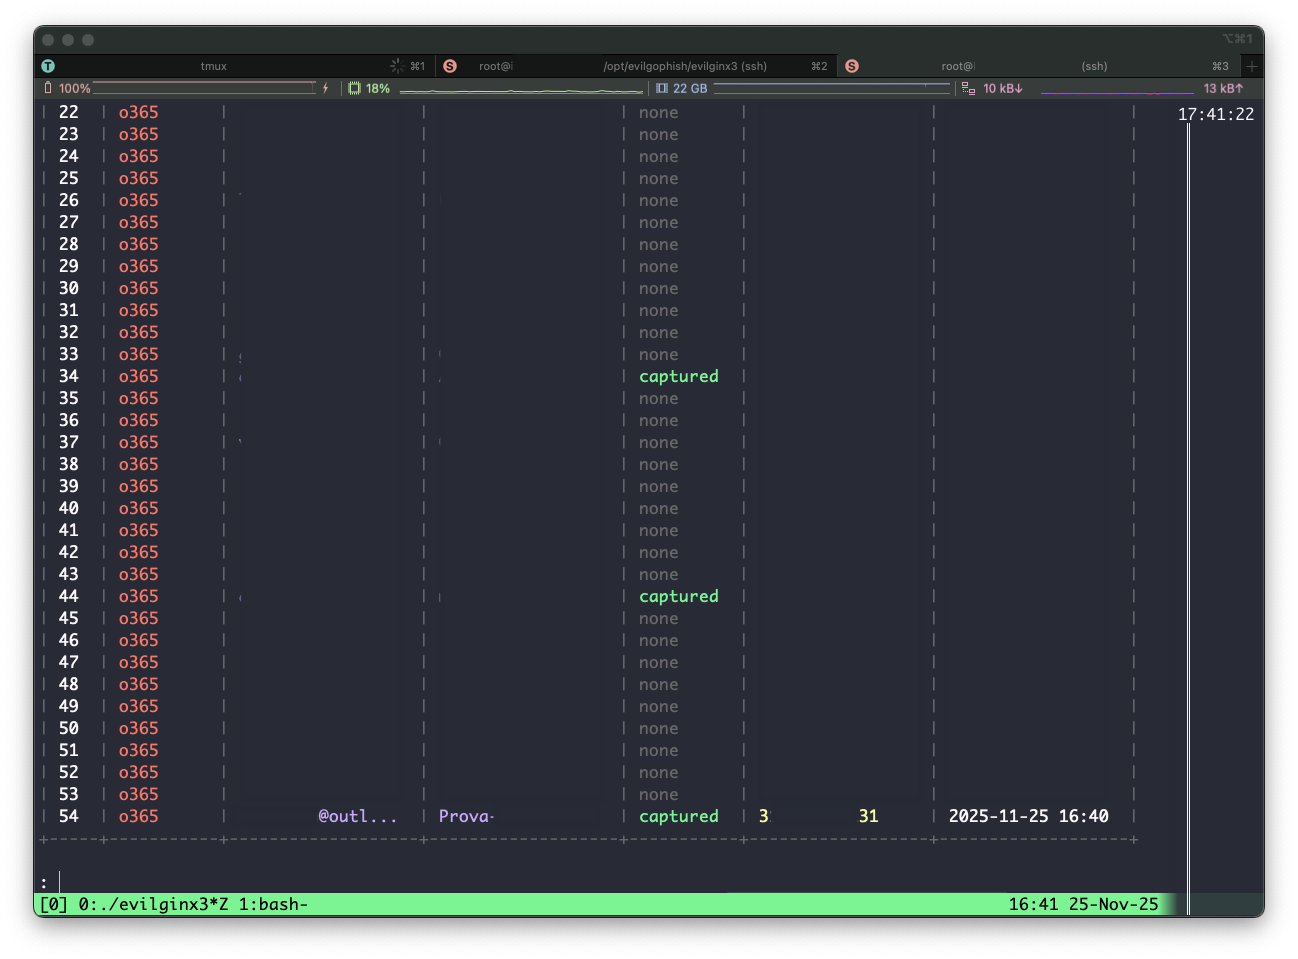Click the battery icon in the status bar

[x=48, y=88]
